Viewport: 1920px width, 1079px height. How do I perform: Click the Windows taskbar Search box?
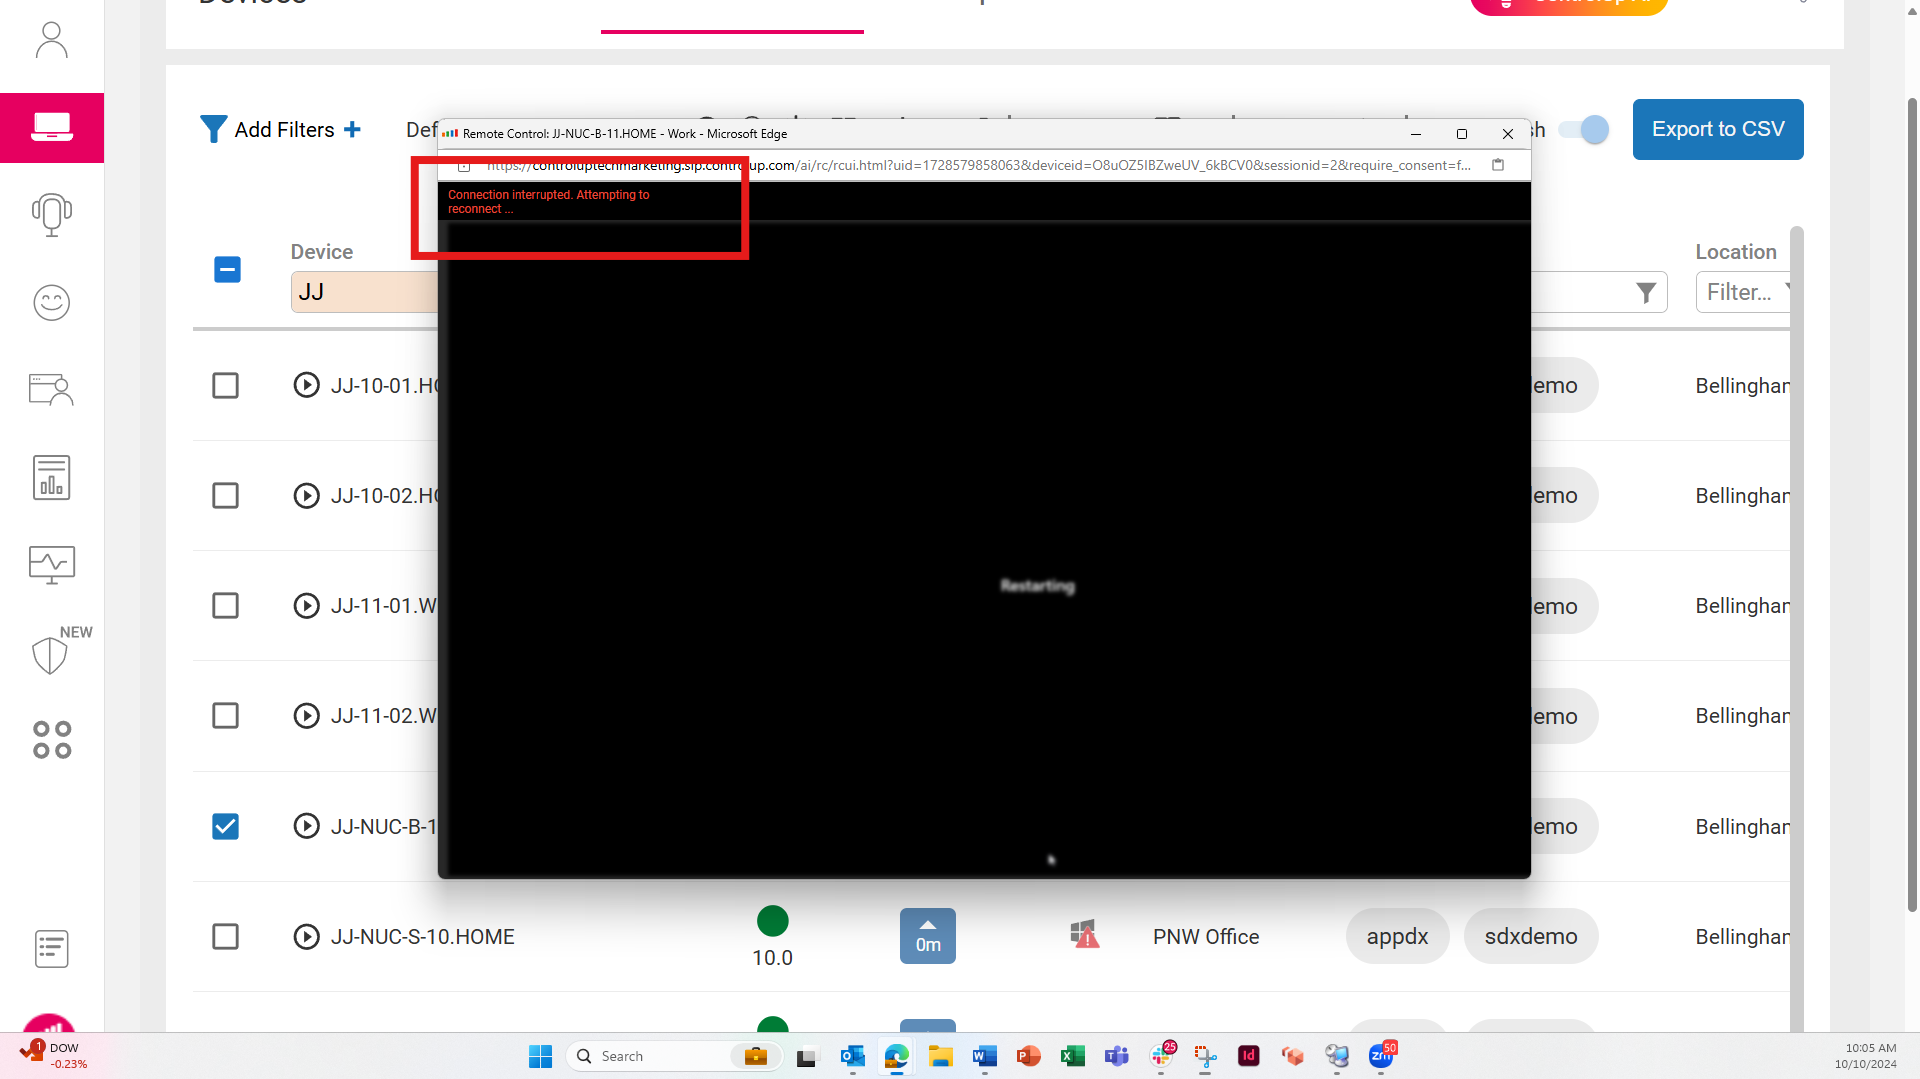pos(673,1056)
